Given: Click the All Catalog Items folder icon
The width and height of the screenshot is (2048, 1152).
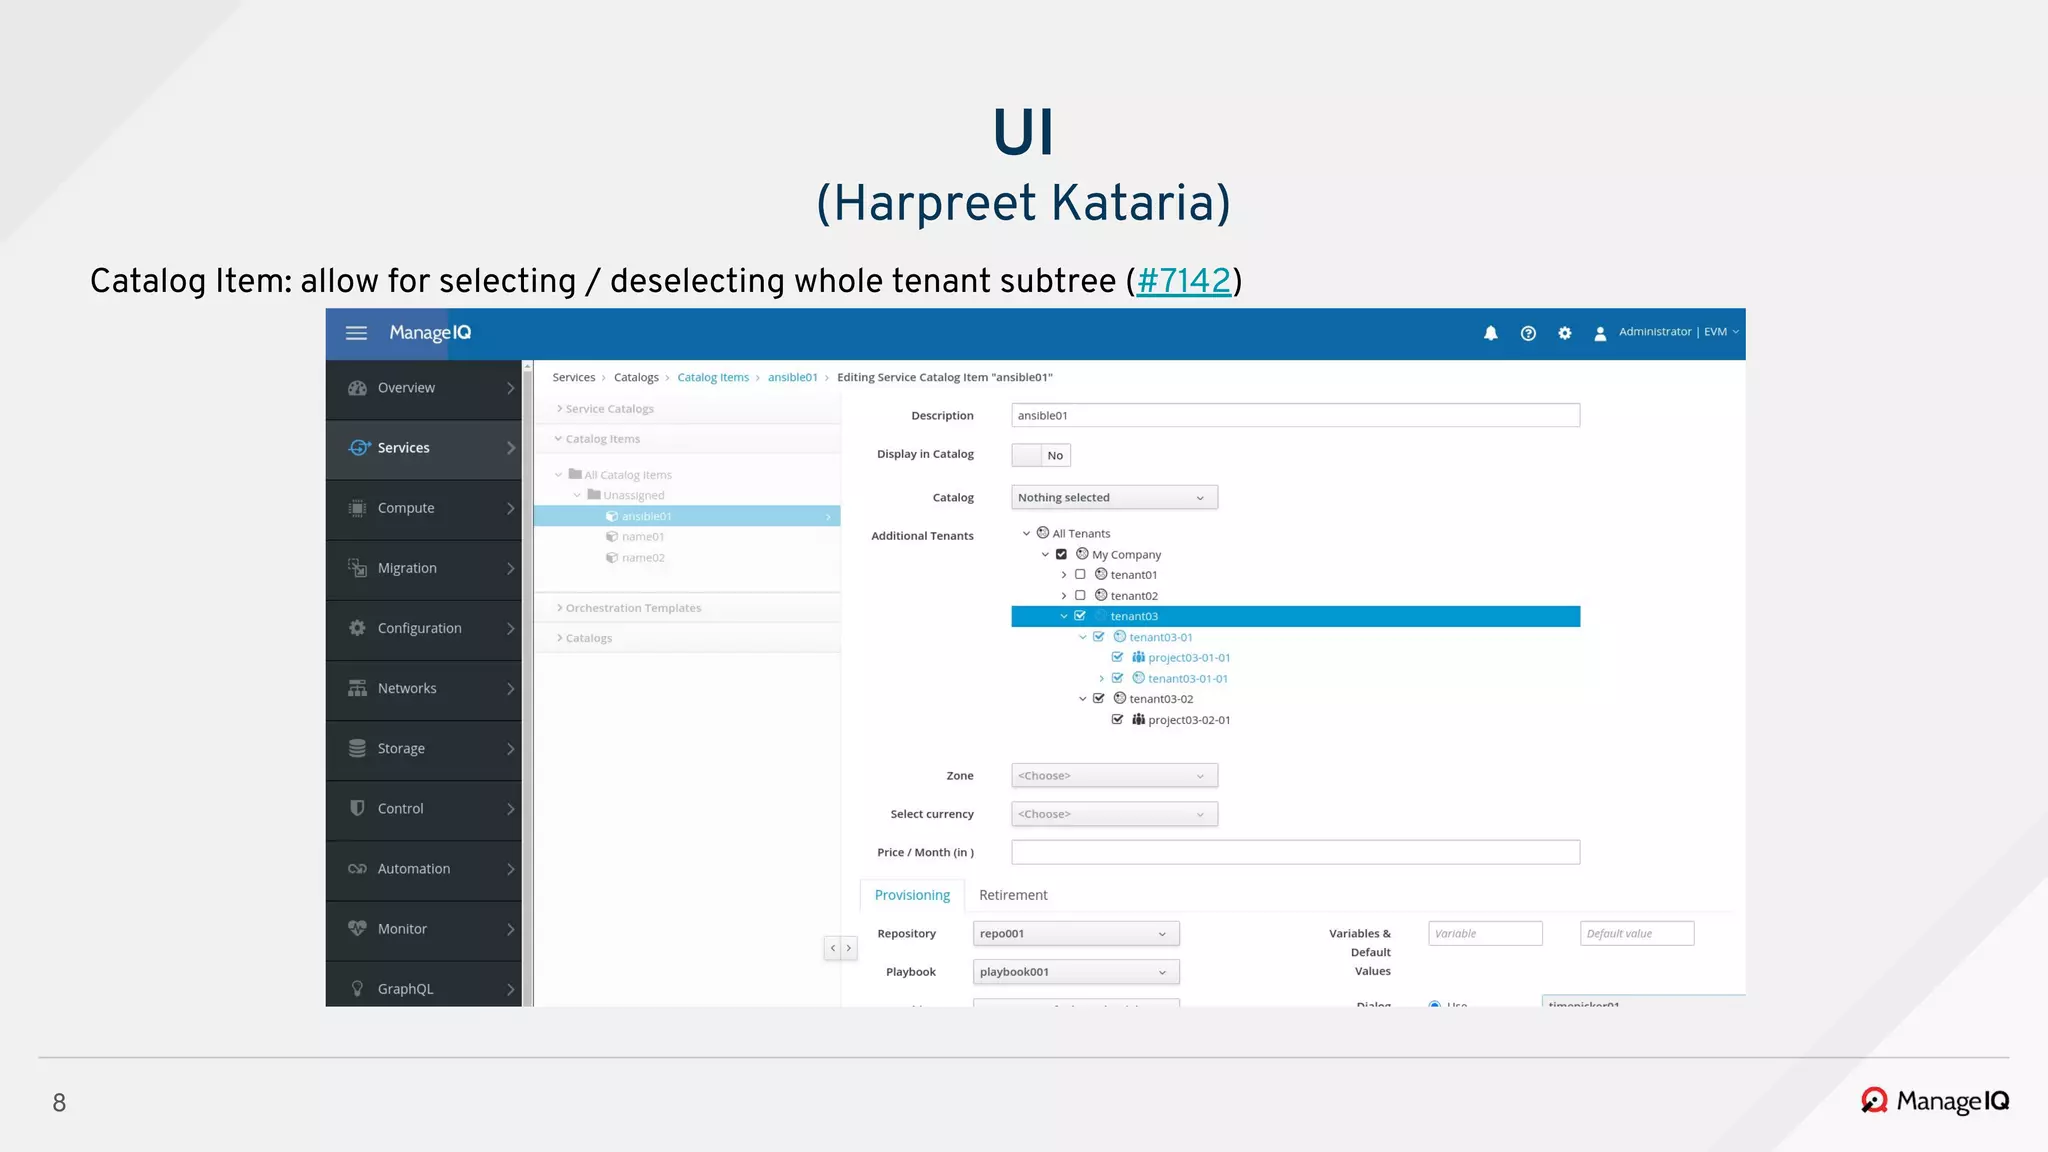Looking at the screenshot, I should pyautogui.click(x=575, y=474).
